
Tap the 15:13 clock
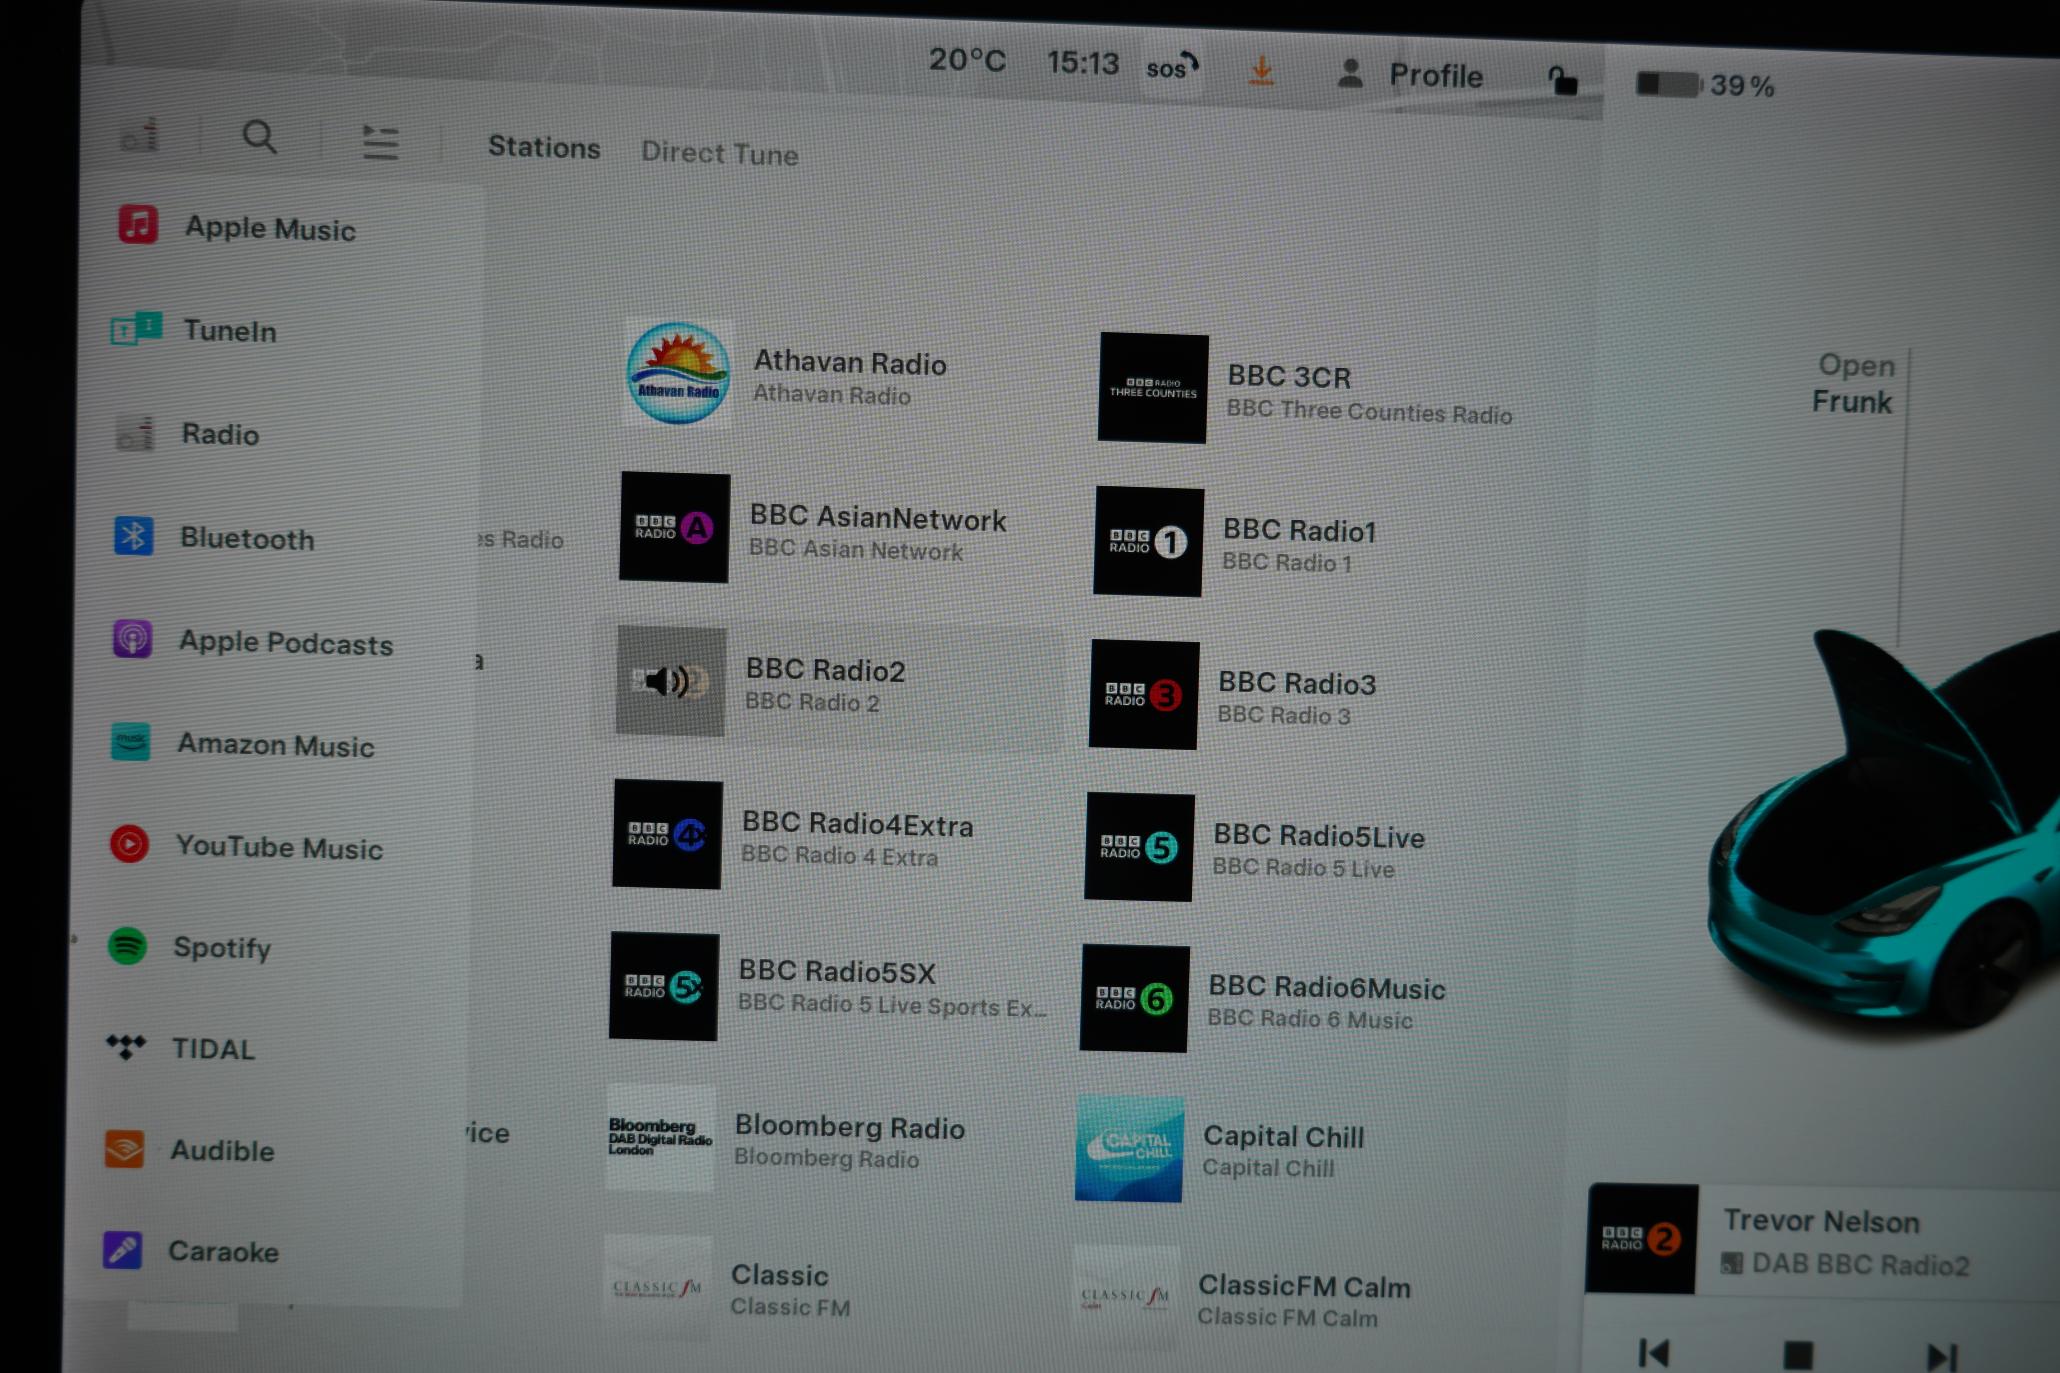tap(1083, 63)
